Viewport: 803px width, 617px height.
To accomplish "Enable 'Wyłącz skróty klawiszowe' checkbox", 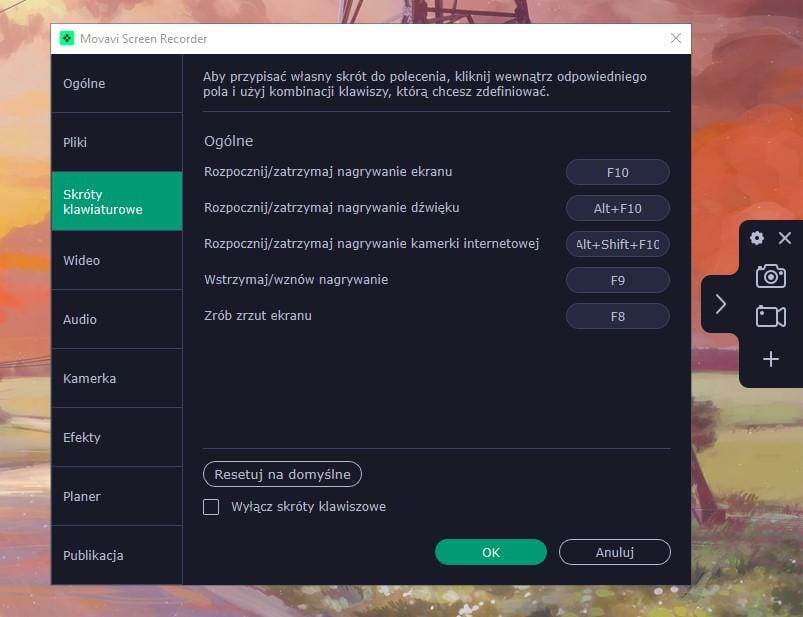I will [211, 507].
